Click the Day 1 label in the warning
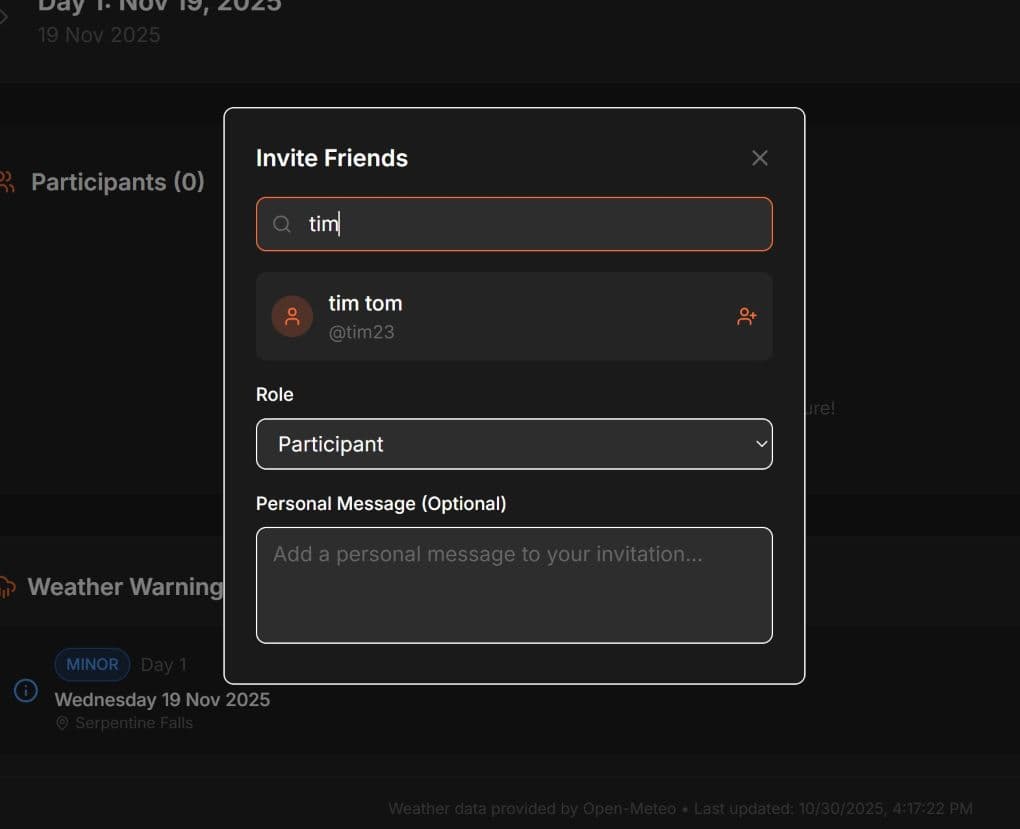The image size is (1020, 829). 163,664
